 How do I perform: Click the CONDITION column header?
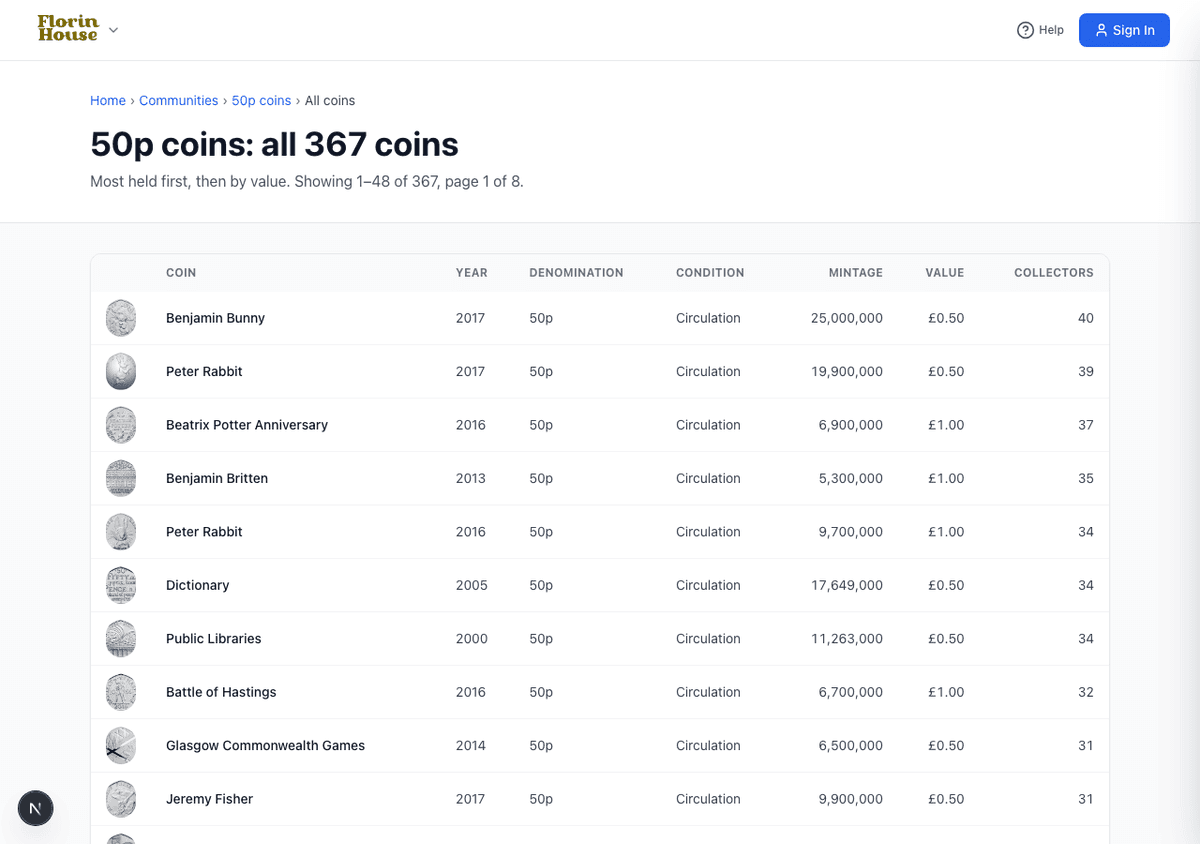[x=710, y=272]
